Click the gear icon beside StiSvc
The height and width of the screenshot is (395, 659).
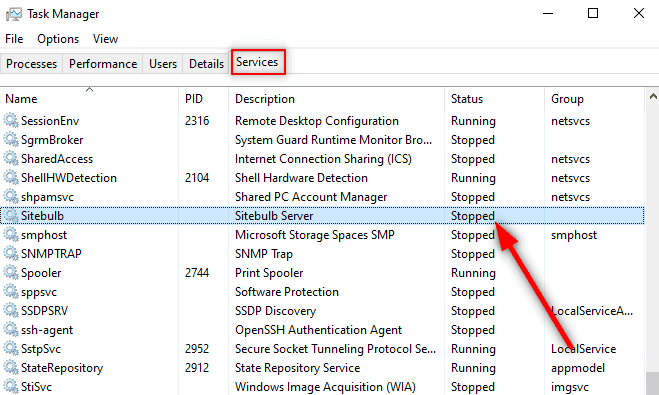point(11,387)
